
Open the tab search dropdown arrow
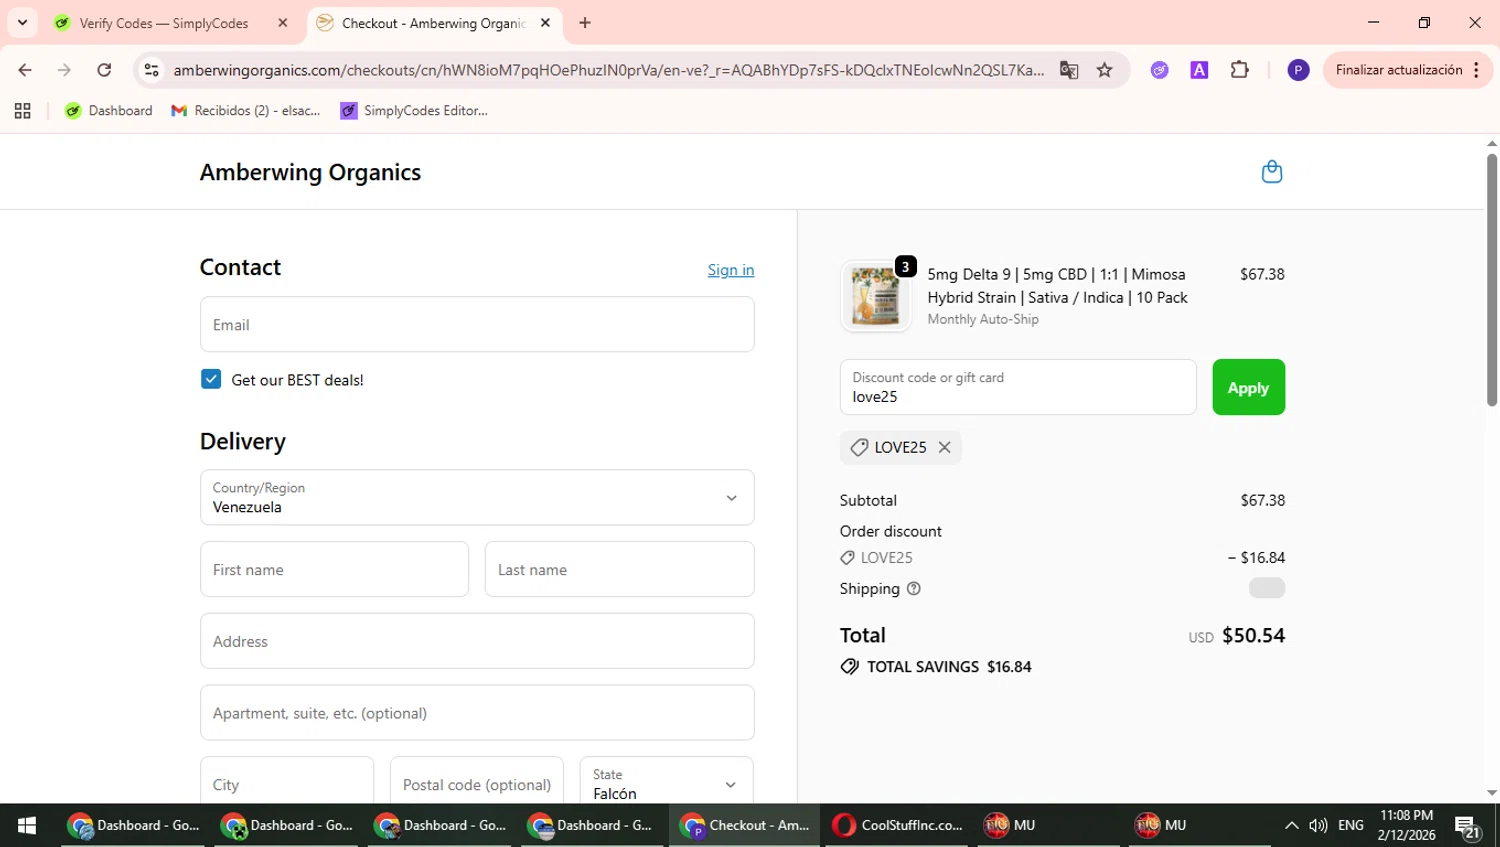(22, 22)
